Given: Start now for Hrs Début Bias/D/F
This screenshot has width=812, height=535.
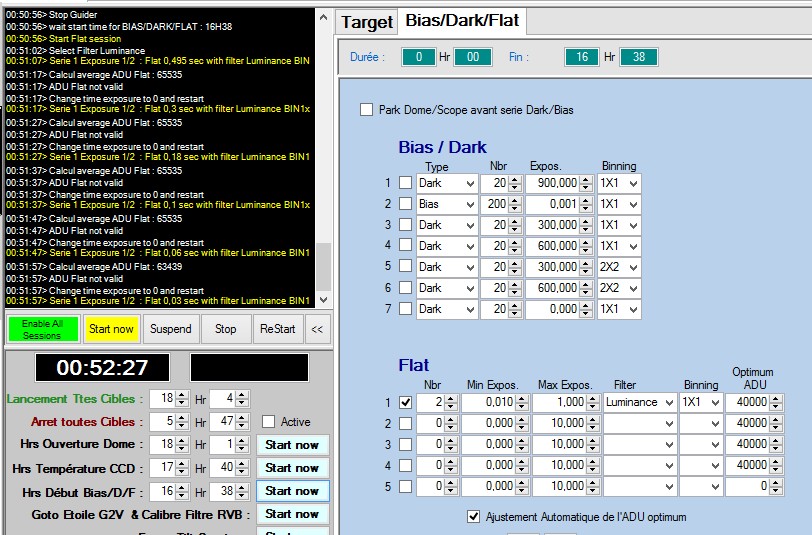Looking at the screenshot, I should [x=292, y=491].
